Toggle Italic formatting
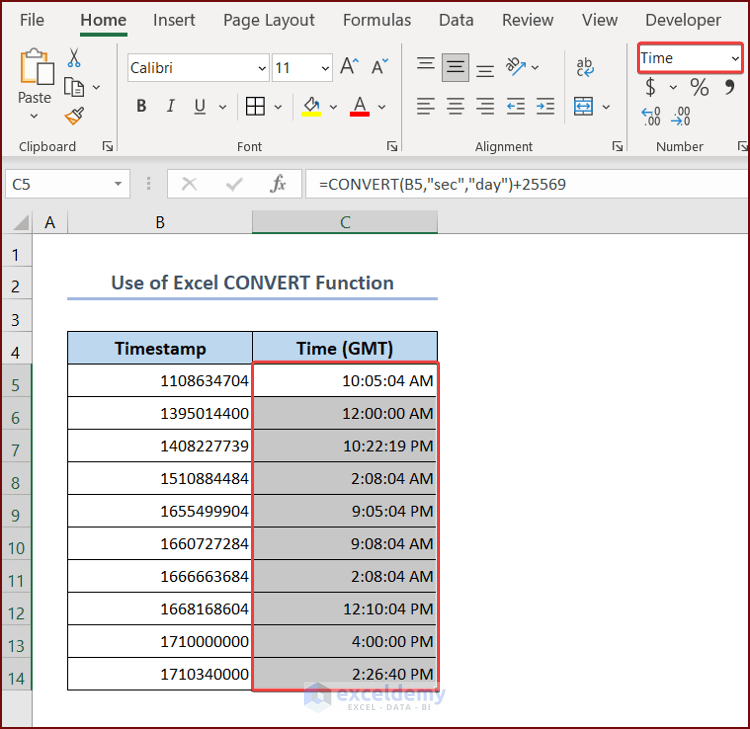This screenshot has width=750, height=729. [172, 106]
